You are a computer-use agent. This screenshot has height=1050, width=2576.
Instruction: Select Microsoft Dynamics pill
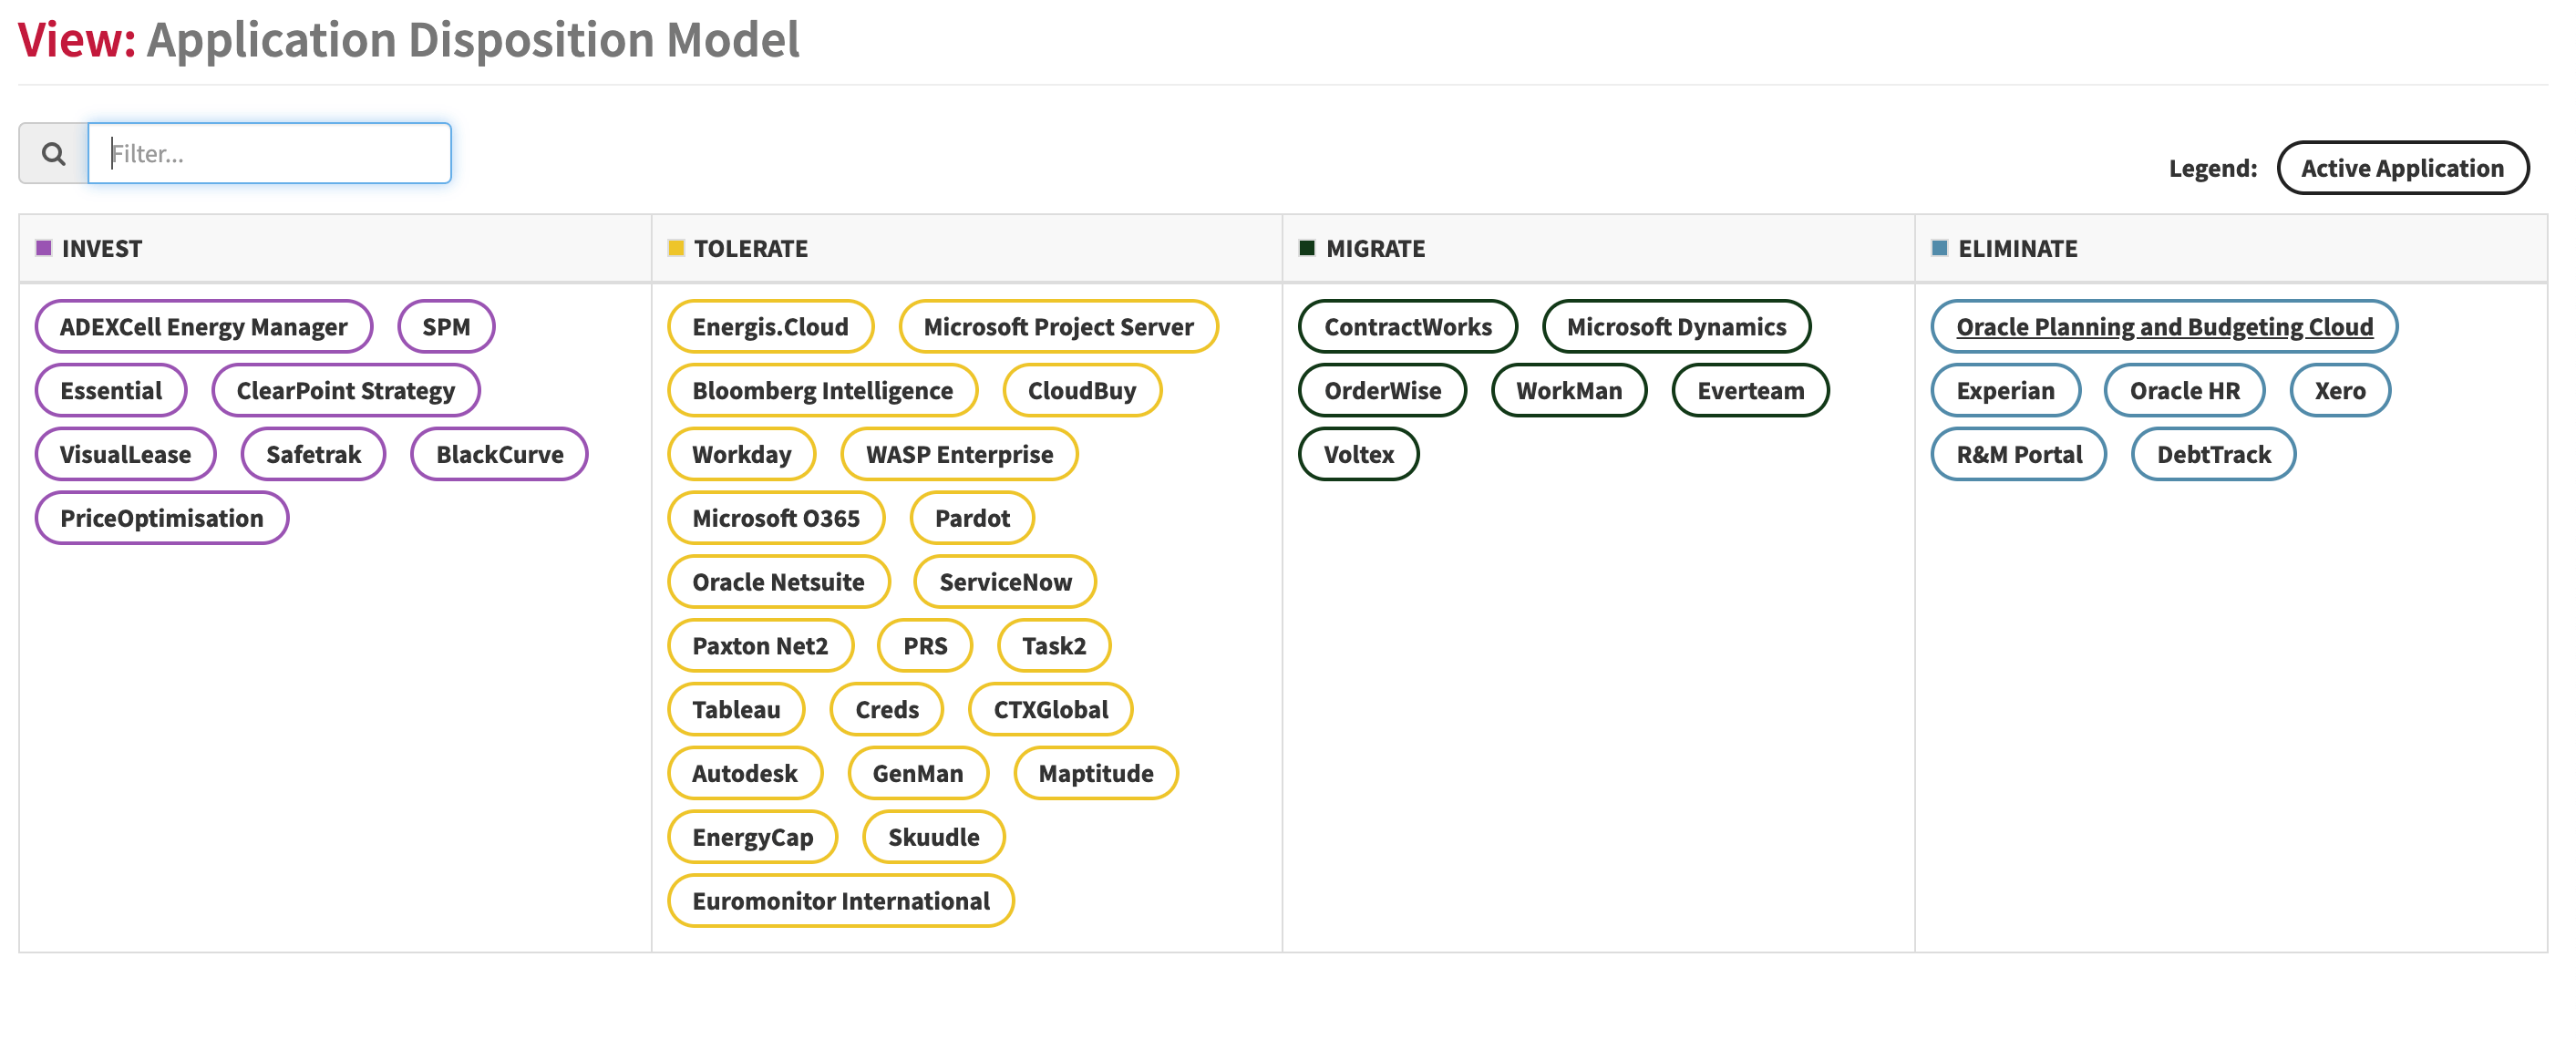coord(1676,327)
